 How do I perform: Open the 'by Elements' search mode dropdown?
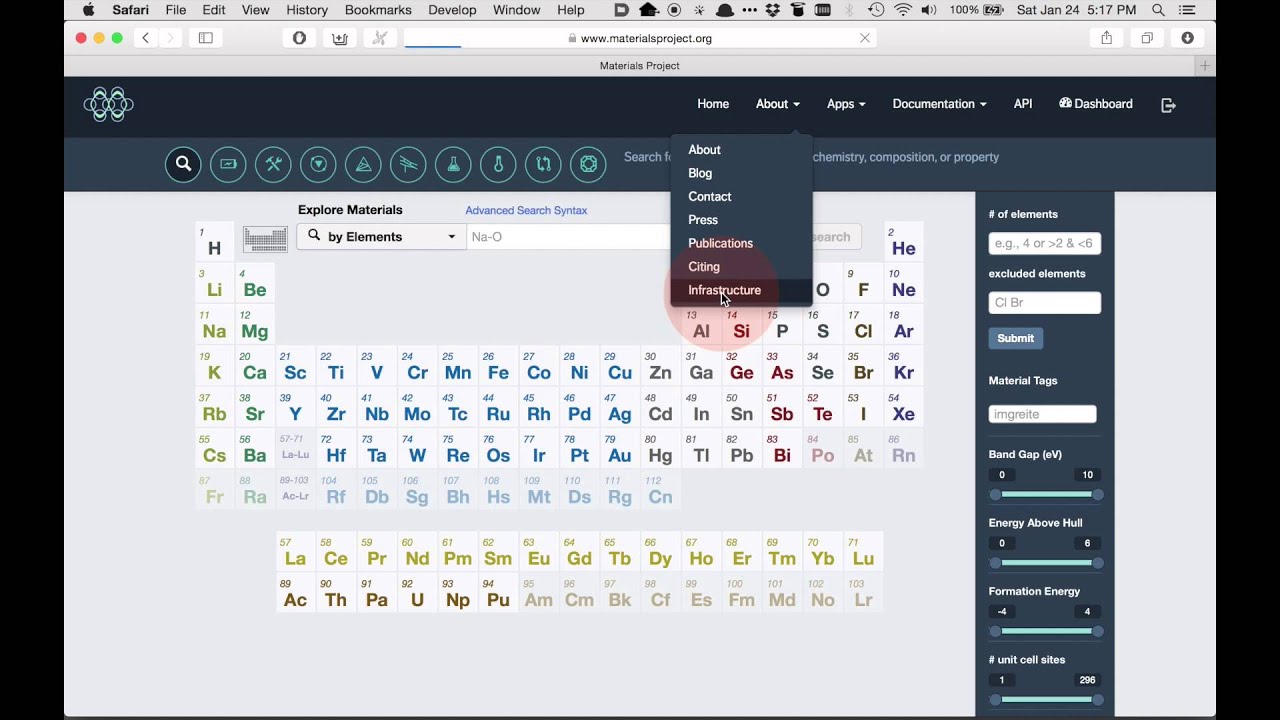coord(381,237)
